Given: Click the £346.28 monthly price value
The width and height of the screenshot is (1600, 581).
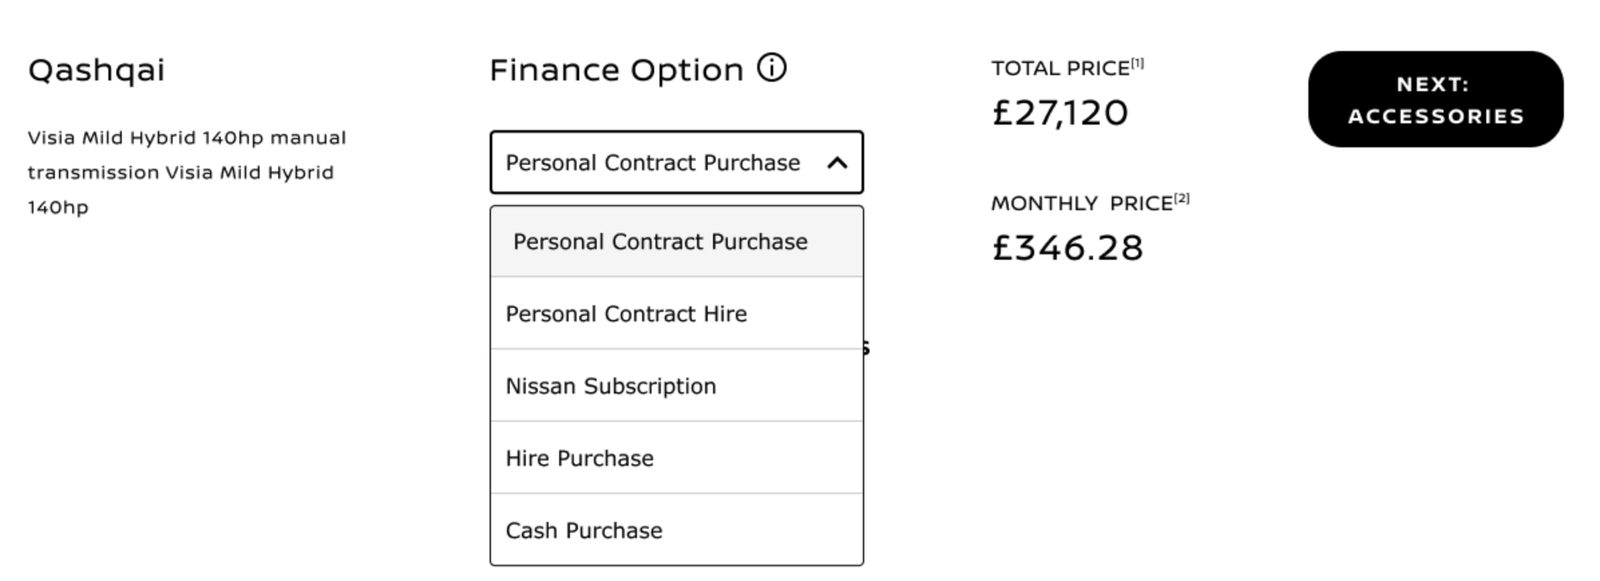Looking at the screenshot, I should (x=1067, y=247).
